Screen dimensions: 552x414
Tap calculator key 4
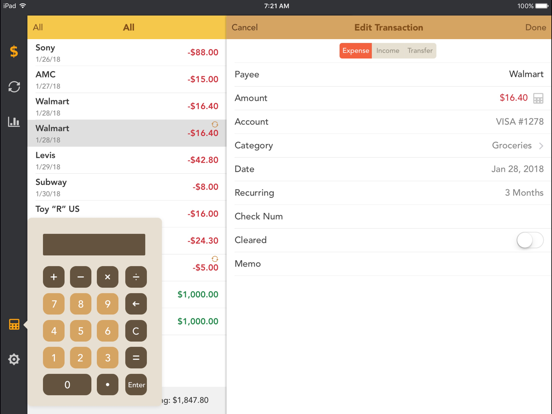[x=54, y=331]
